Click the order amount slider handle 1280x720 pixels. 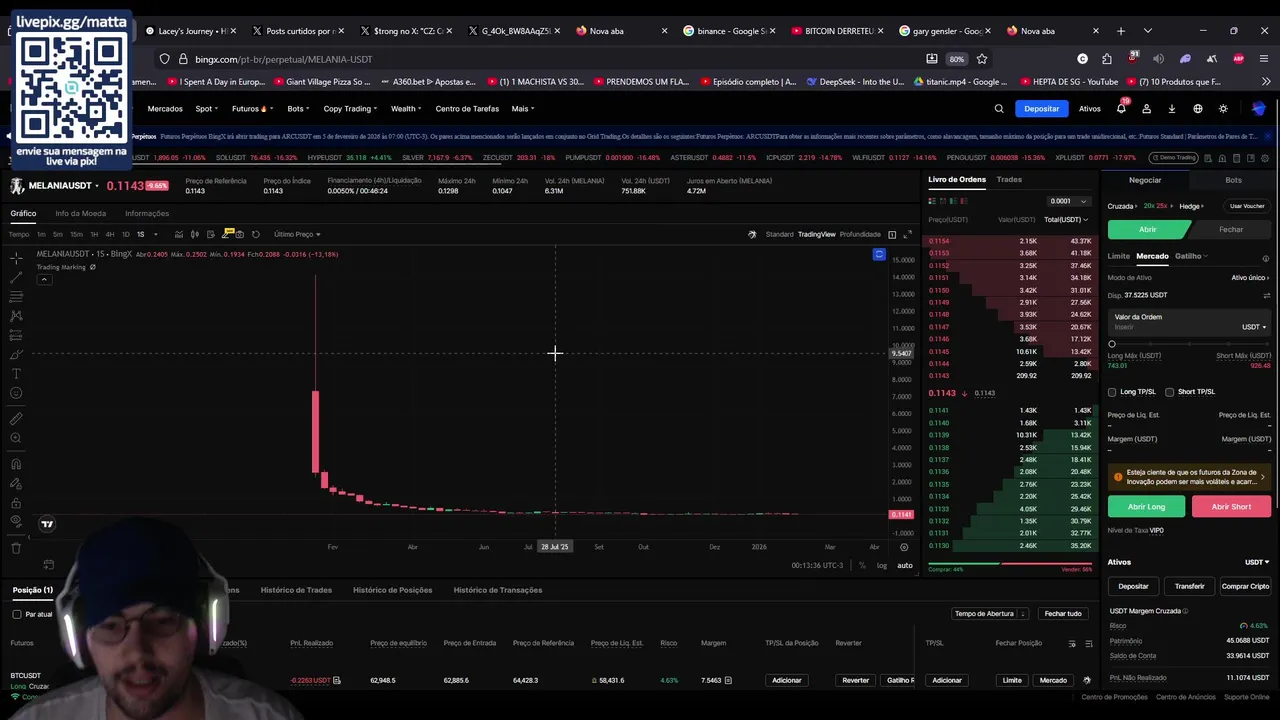tap(1111, 344)
